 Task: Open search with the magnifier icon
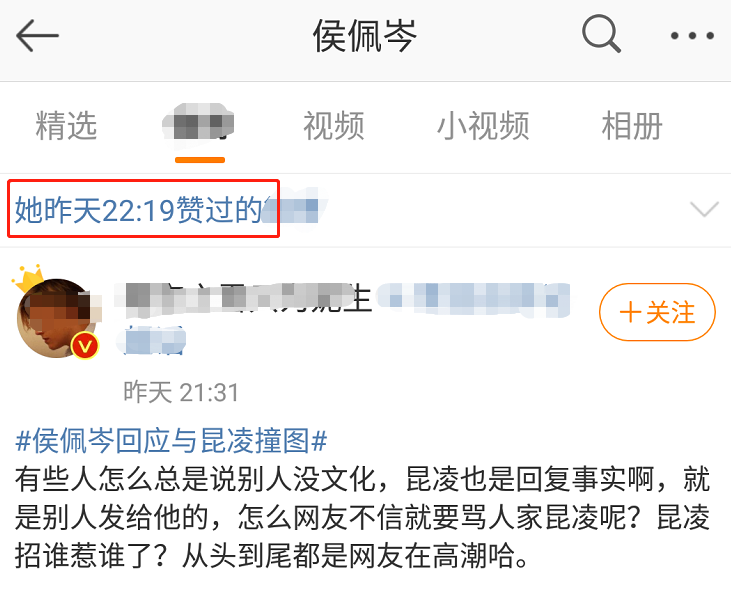(x=601, y=34)
